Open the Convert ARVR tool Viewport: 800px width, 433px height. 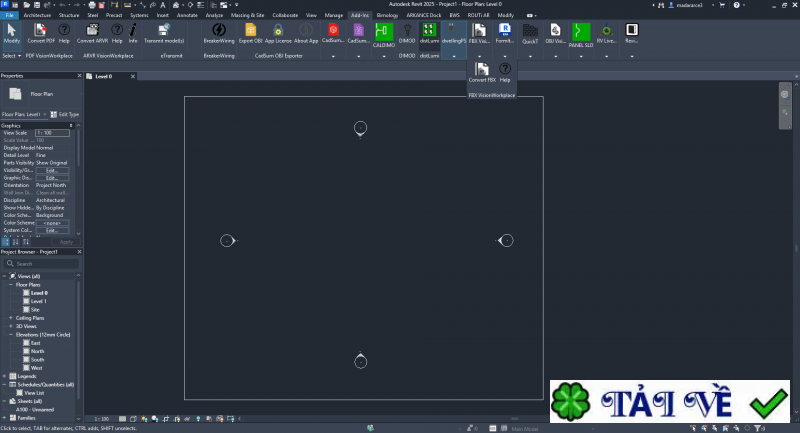92,34
